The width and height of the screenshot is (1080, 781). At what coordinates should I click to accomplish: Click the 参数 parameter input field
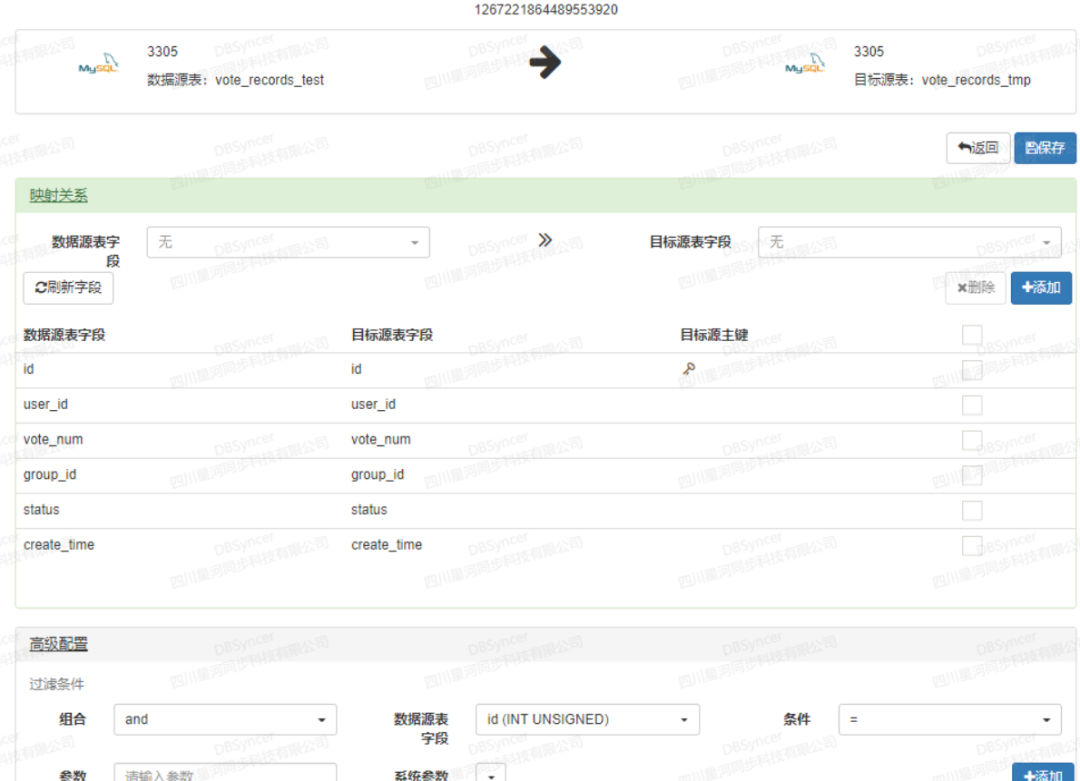tap(225, 772)
